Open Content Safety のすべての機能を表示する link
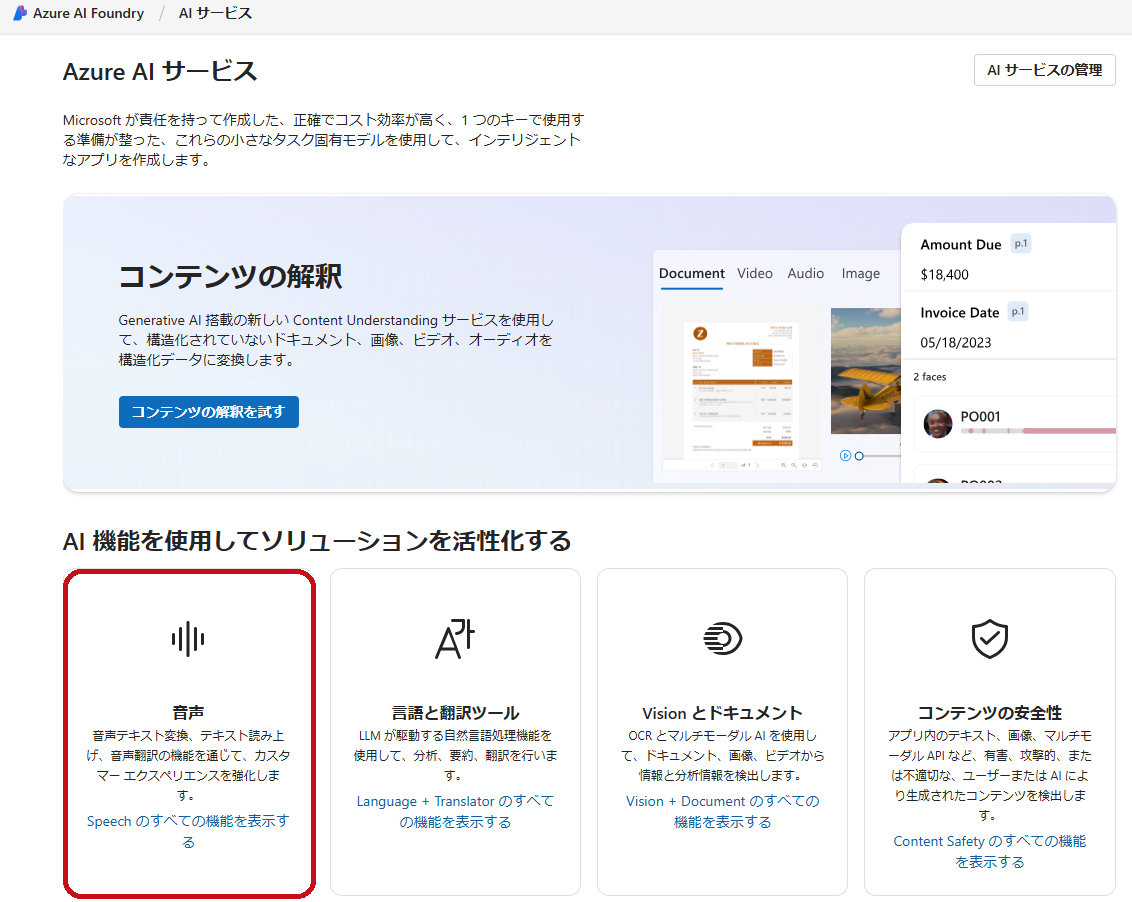The image size is (1132, 902). pos(990,851)
